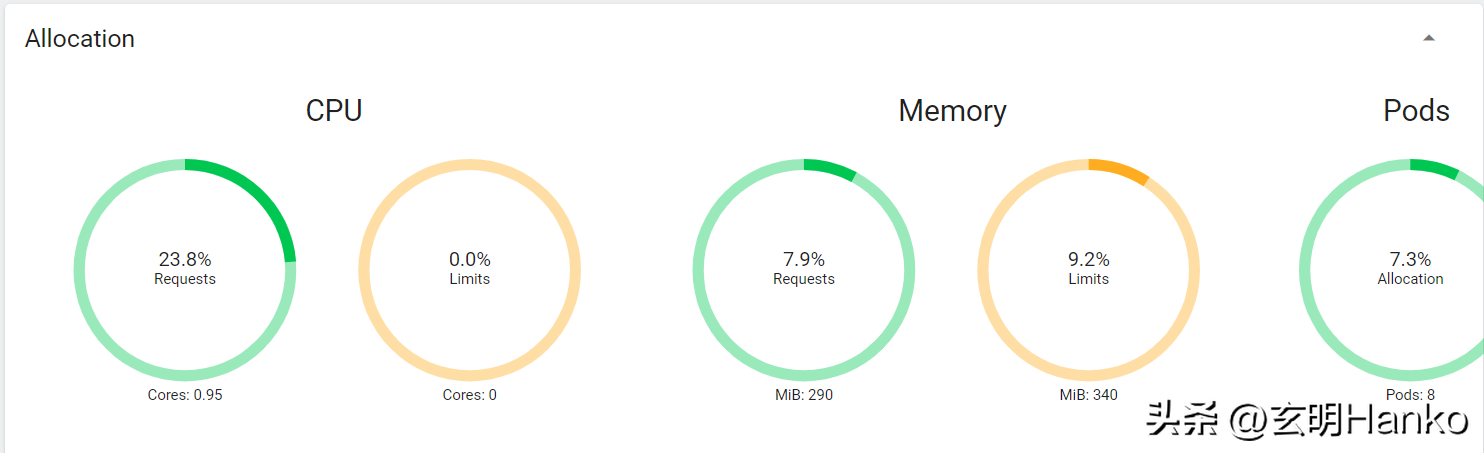
Task: Click the 0.0% Limits value
Action: pos(470,260)
